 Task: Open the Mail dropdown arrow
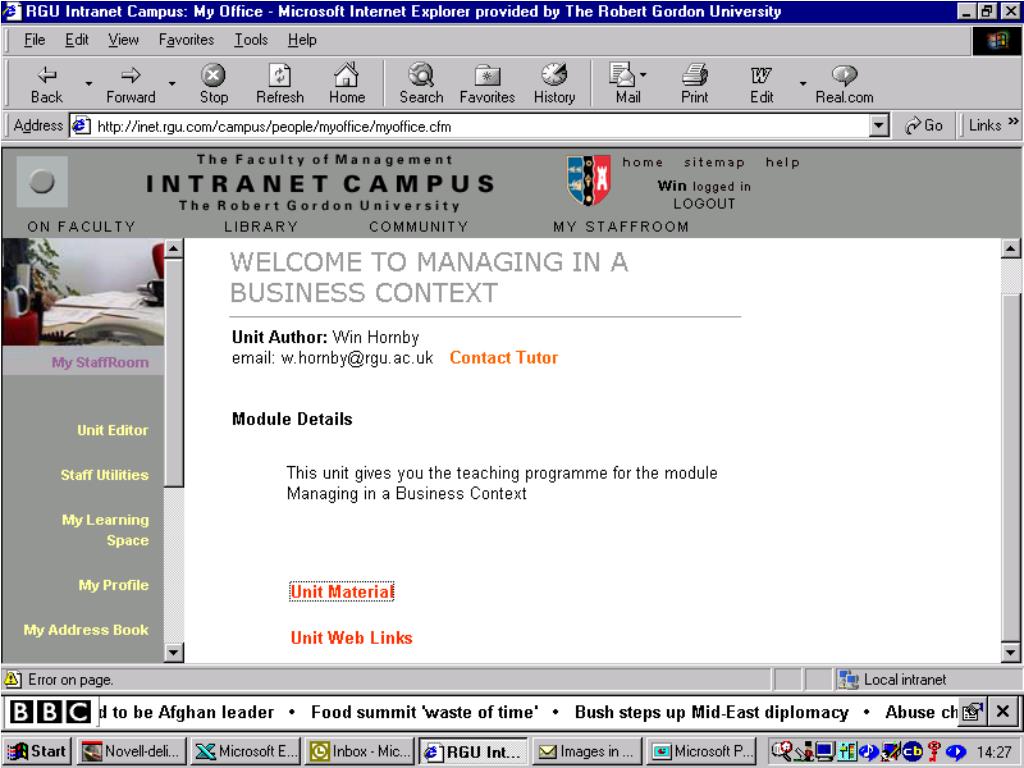coord(643,75)
